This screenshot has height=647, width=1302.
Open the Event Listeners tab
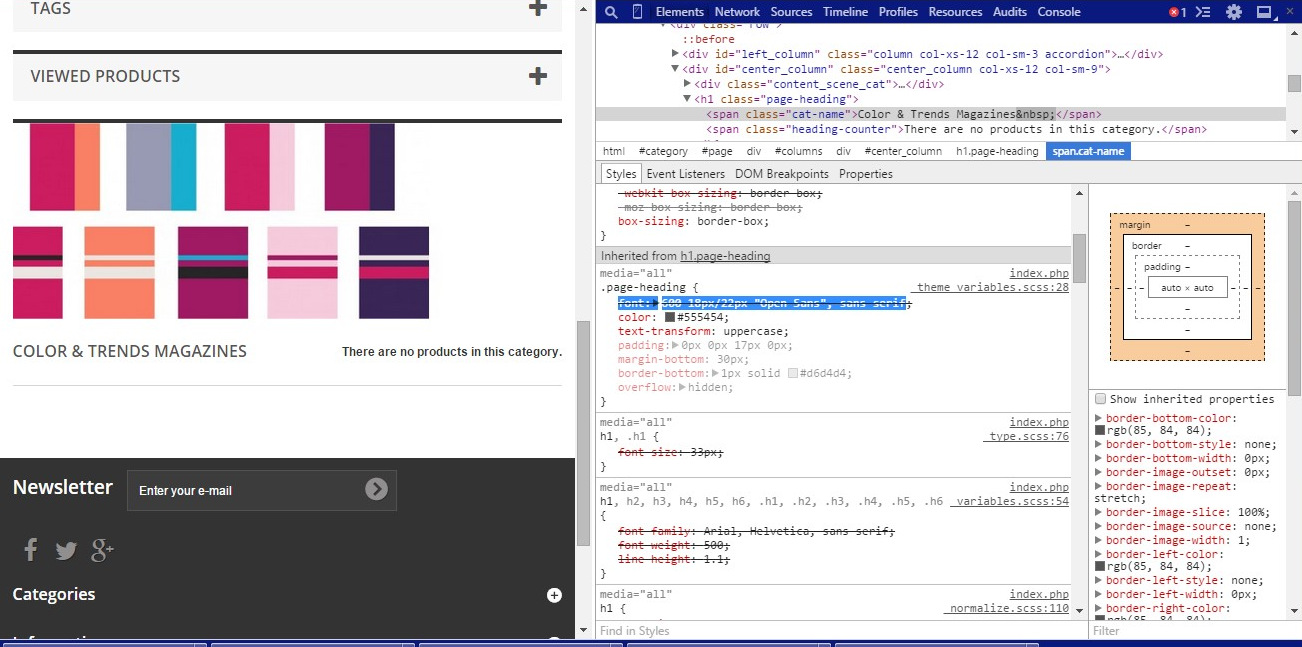pyautogui.click(x=686, y=174)
